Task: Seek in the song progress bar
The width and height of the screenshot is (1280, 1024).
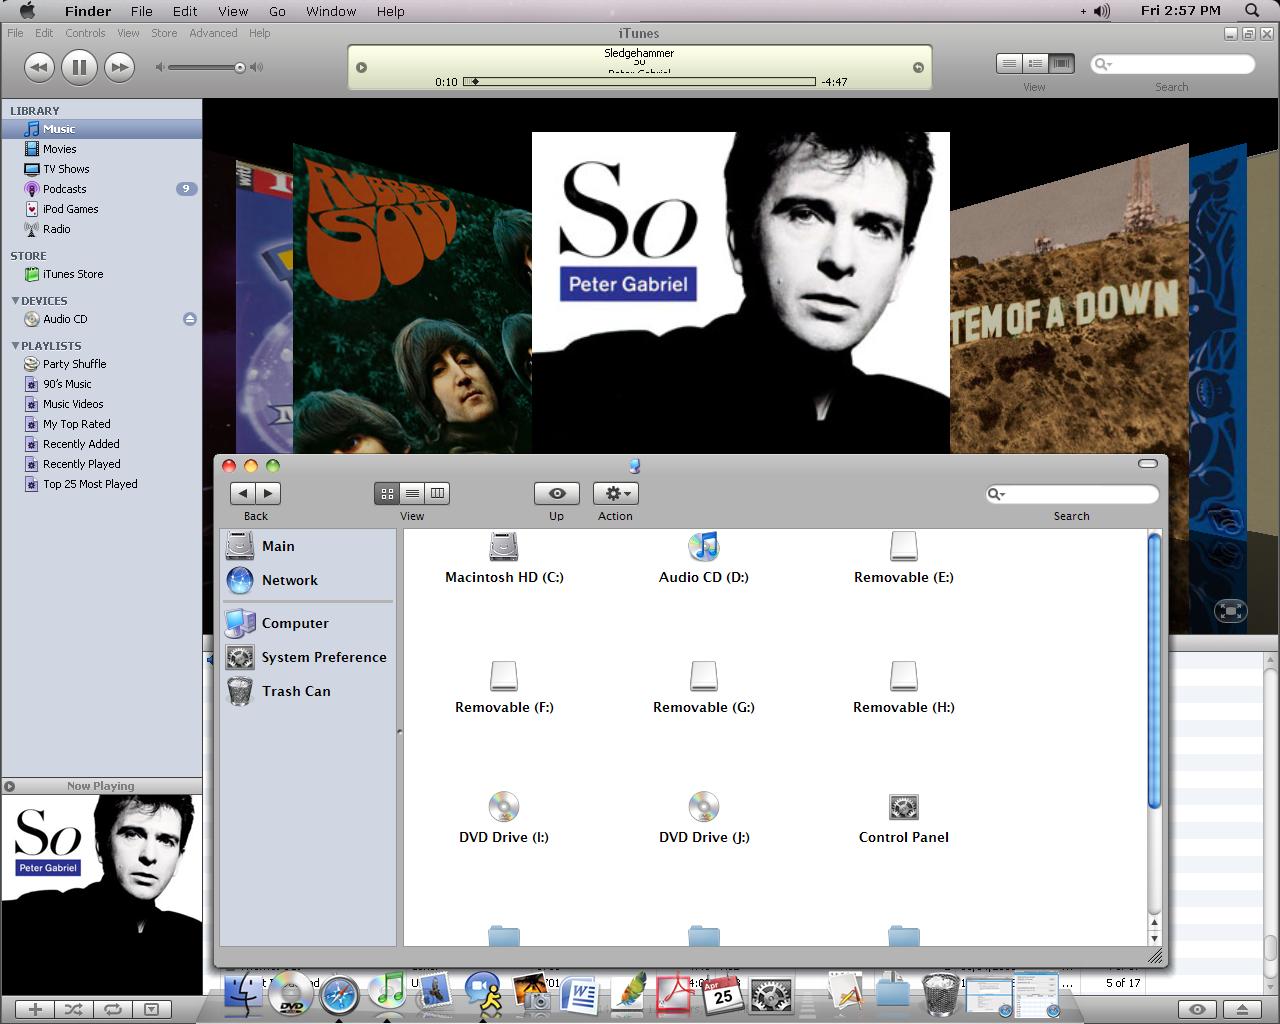Action: click(x=640, y=82)
